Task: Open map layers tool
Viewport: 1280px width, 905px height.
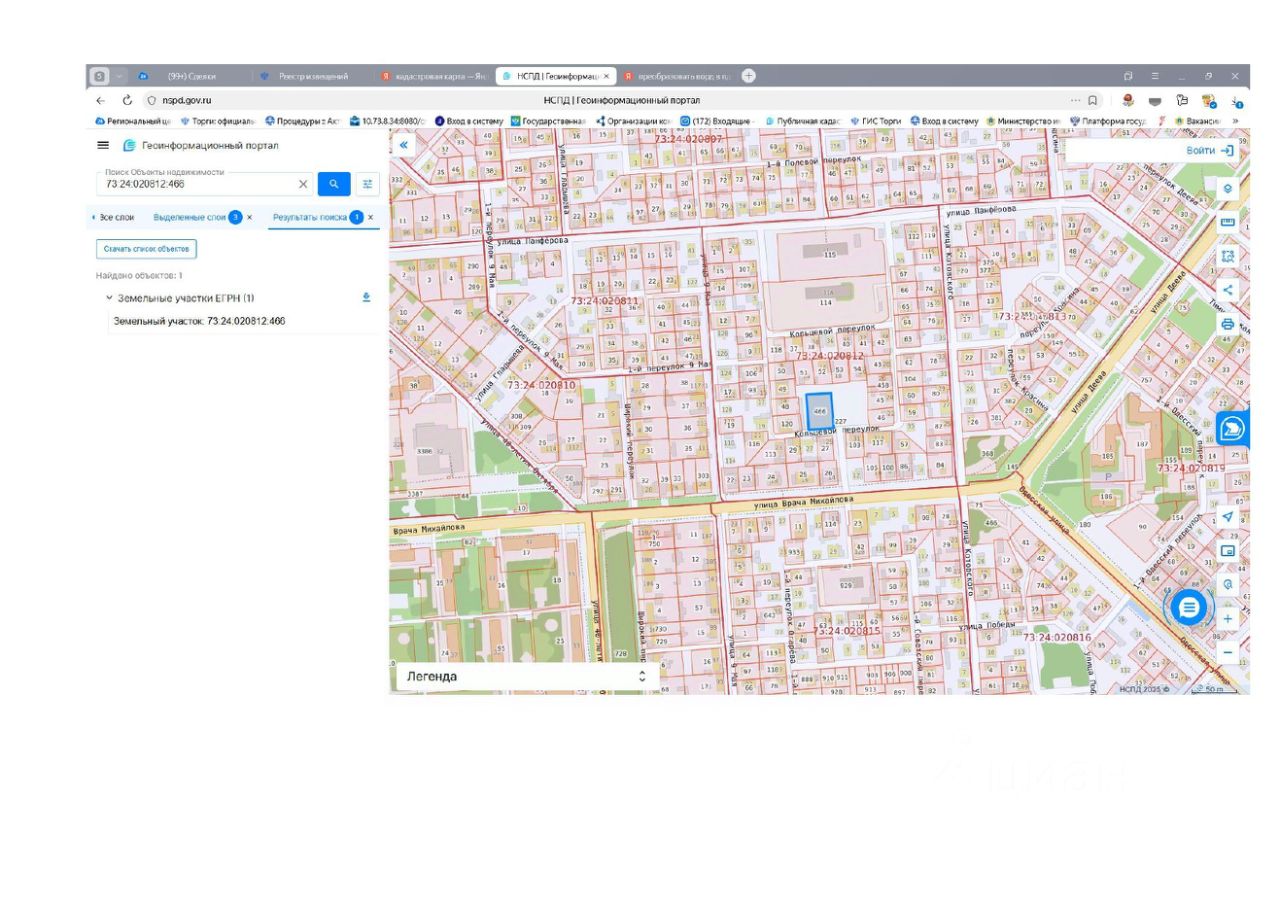Action: (1228, 189)
